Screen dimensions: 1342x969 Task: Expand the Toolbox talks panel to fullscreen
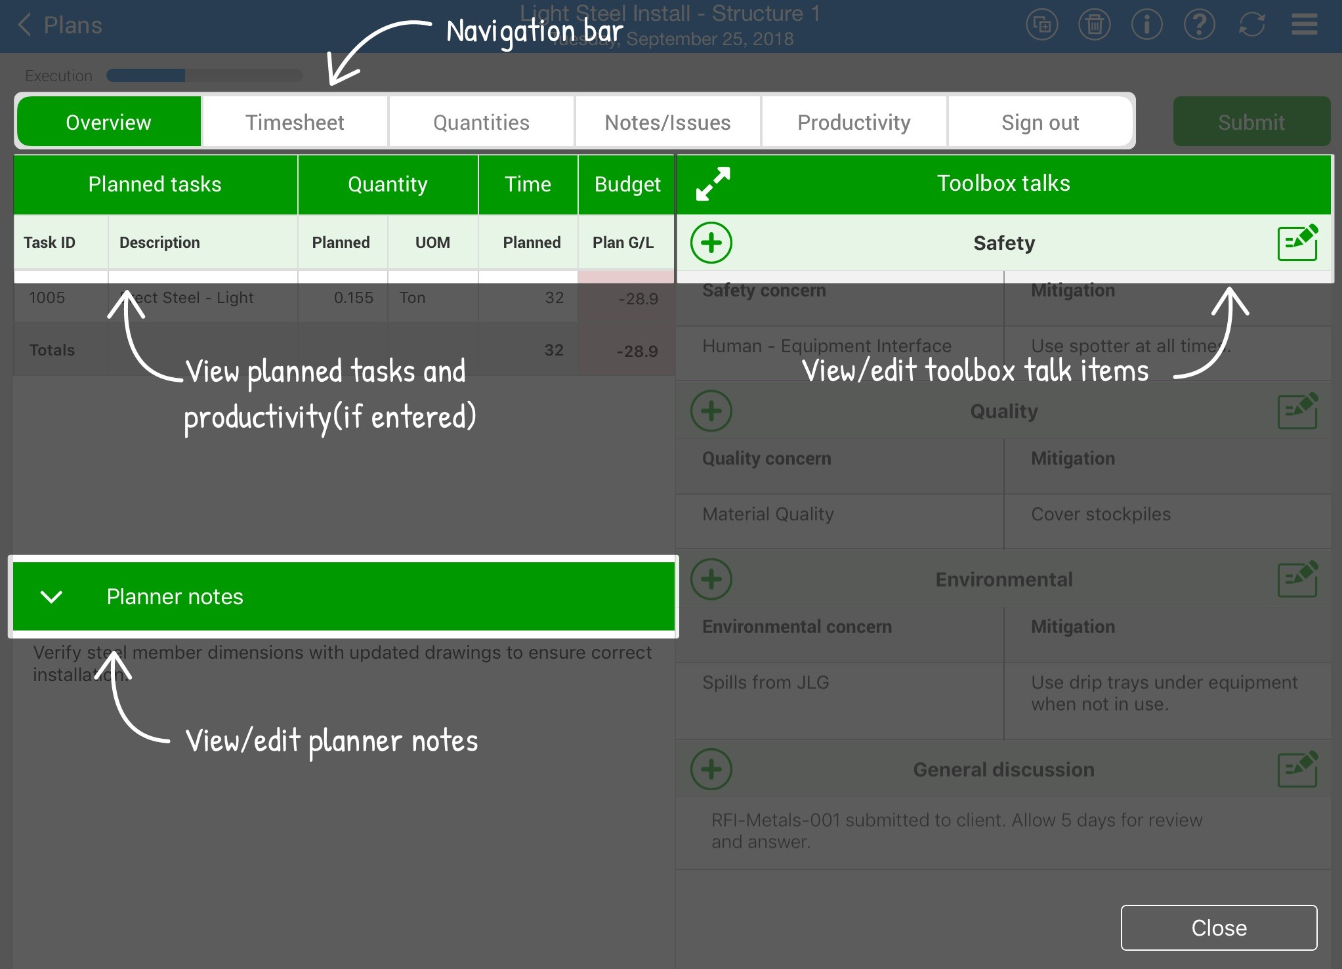tap(713, 184)
